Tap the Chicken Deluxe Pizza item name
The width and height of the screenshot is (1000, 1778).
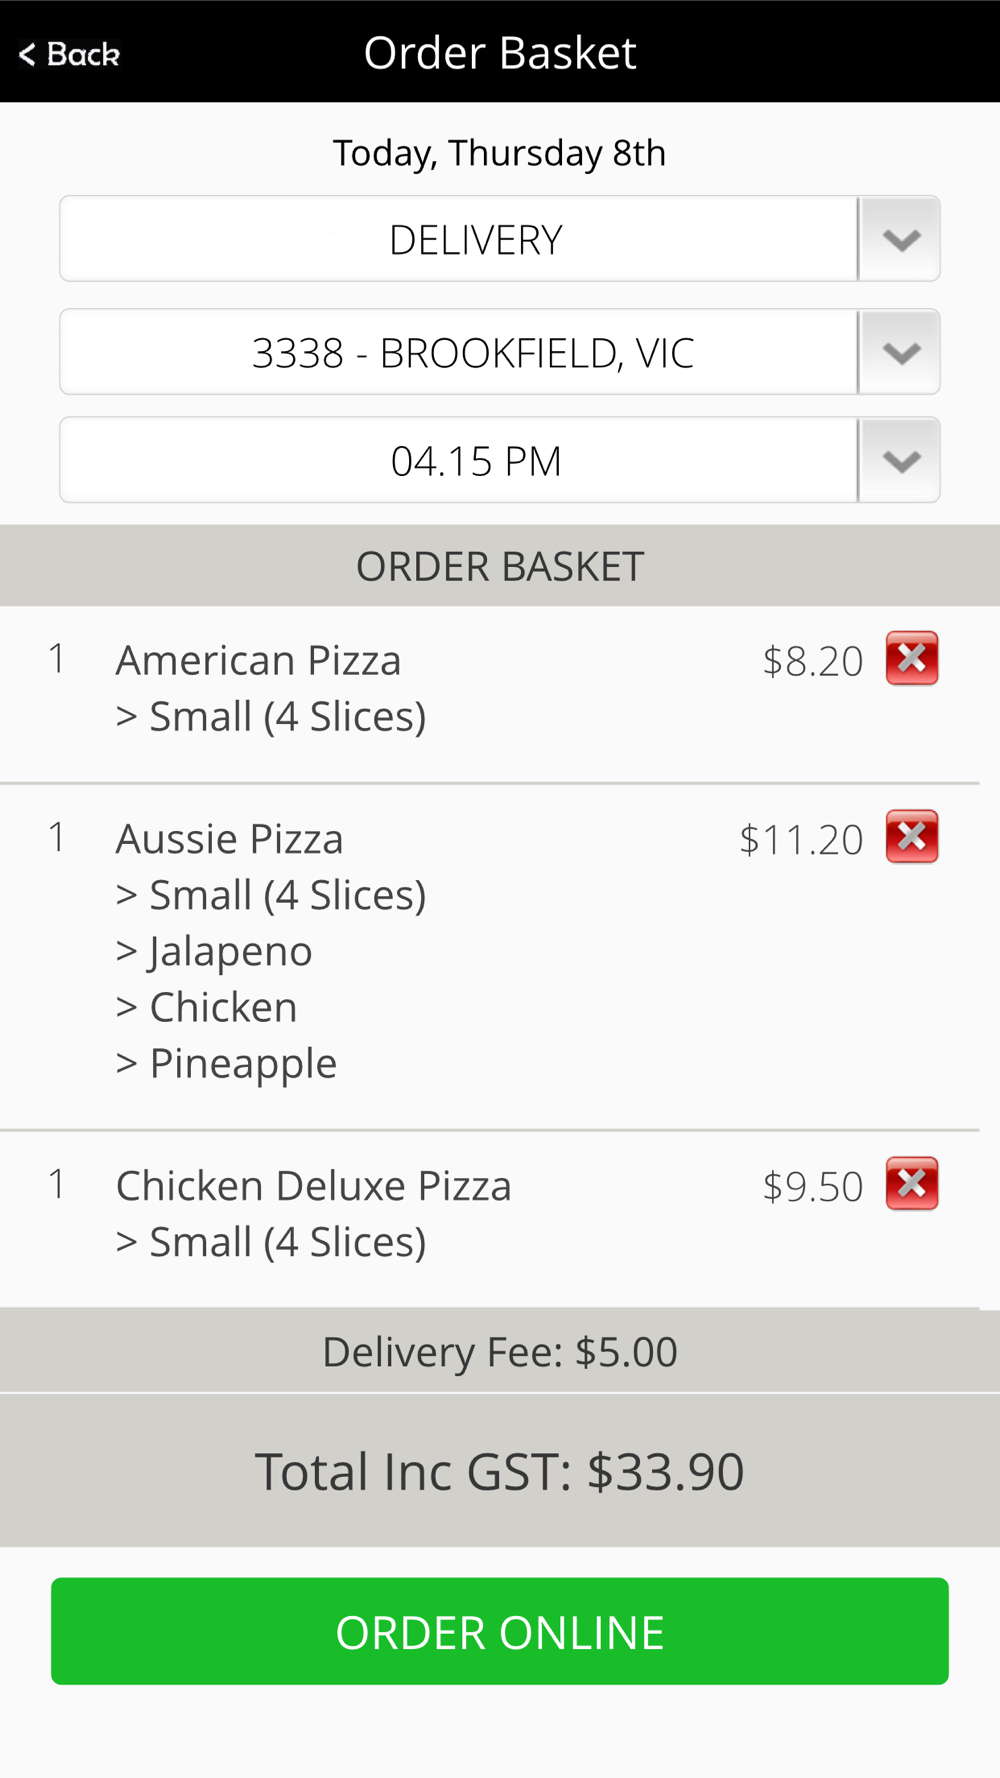(313, 1186)
